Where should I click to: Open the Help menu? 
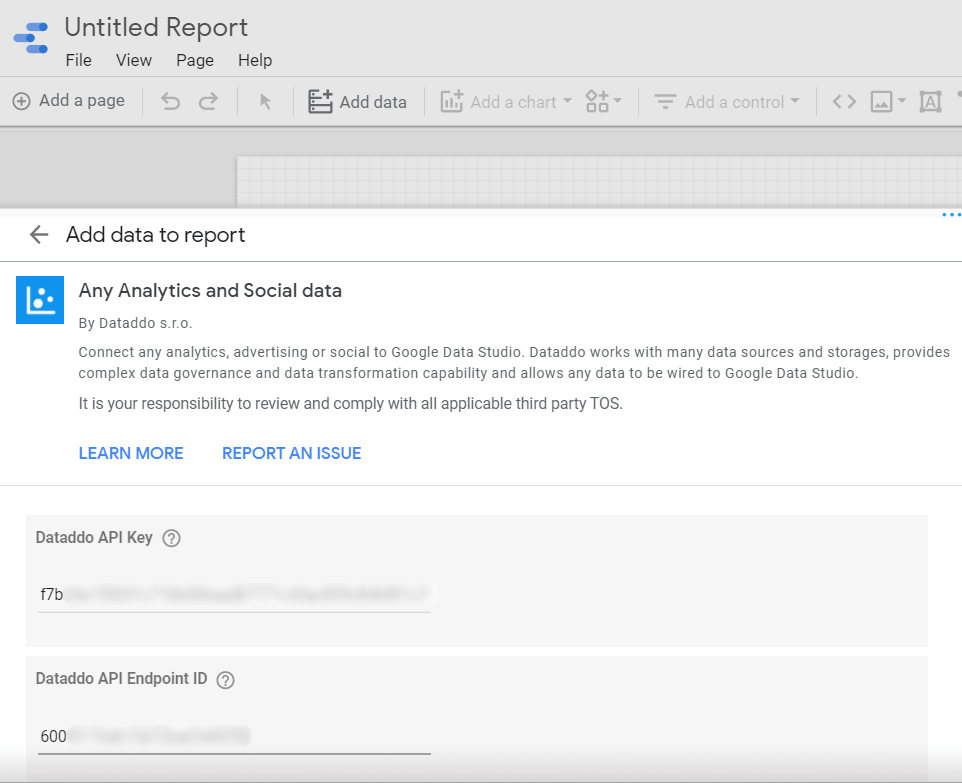[x=255, y=60]
